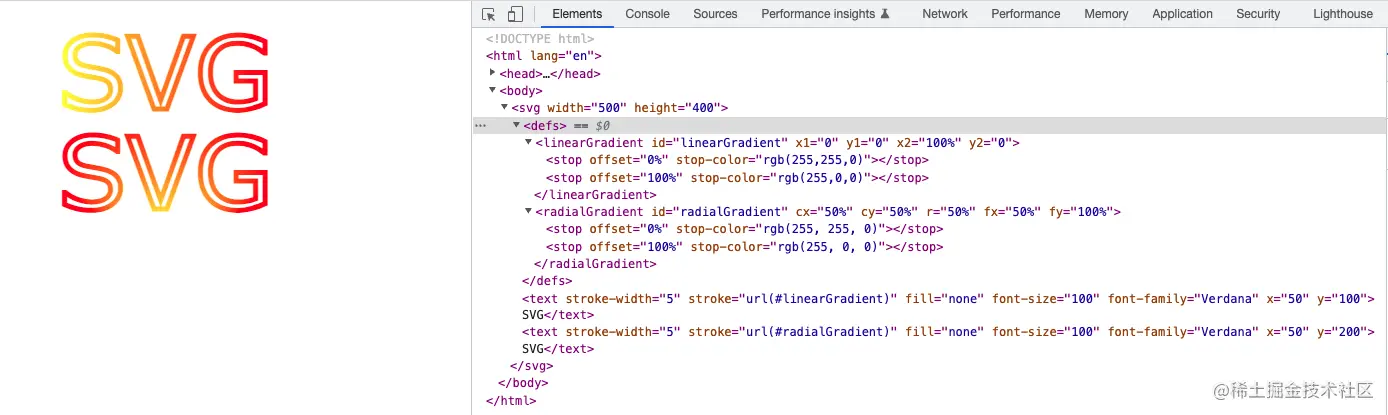Image resolution: width=1388 pixels, height=415 pixels.
Task: Select the radialGradient opening tag row
Action: point(828,212)
